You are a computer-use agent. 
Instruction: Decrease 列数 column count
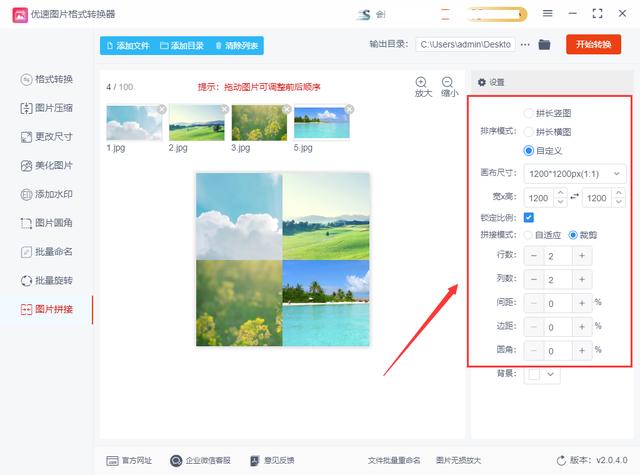pos(534,280)
